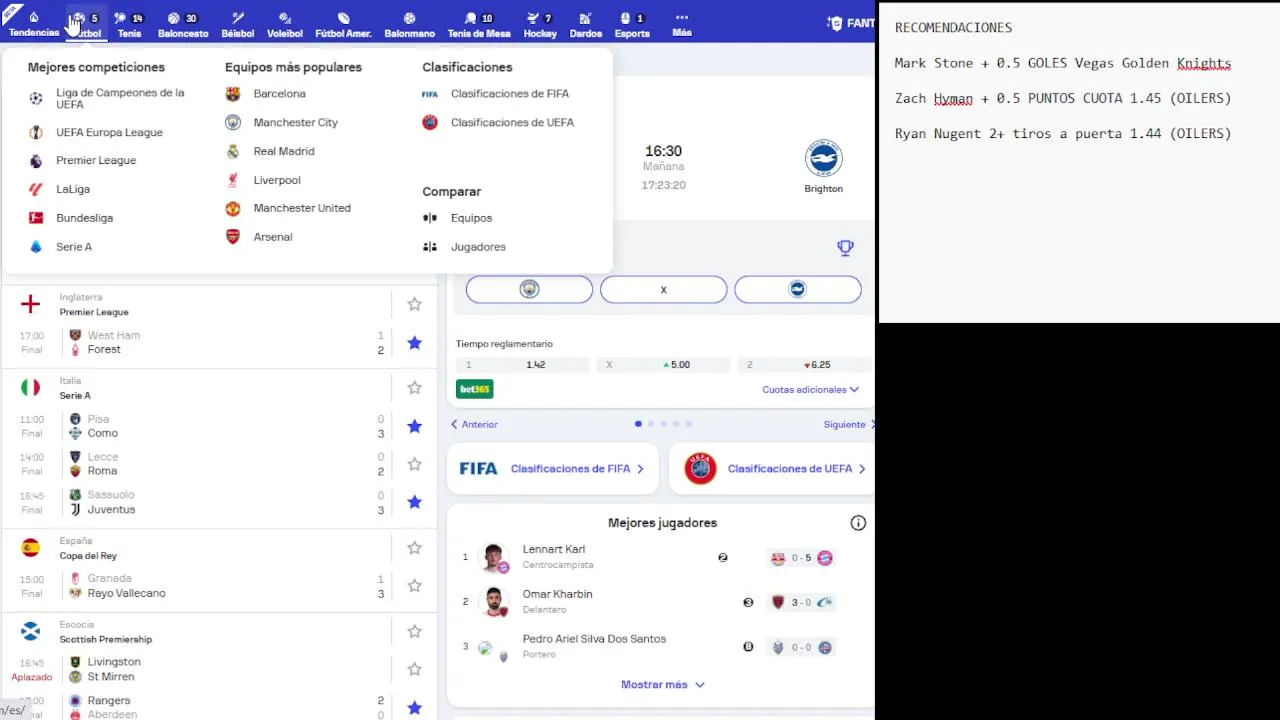Click the Manchester City crest in menu
The image size is (1280, 720).
pyautogui.click(x=233, y=122)
